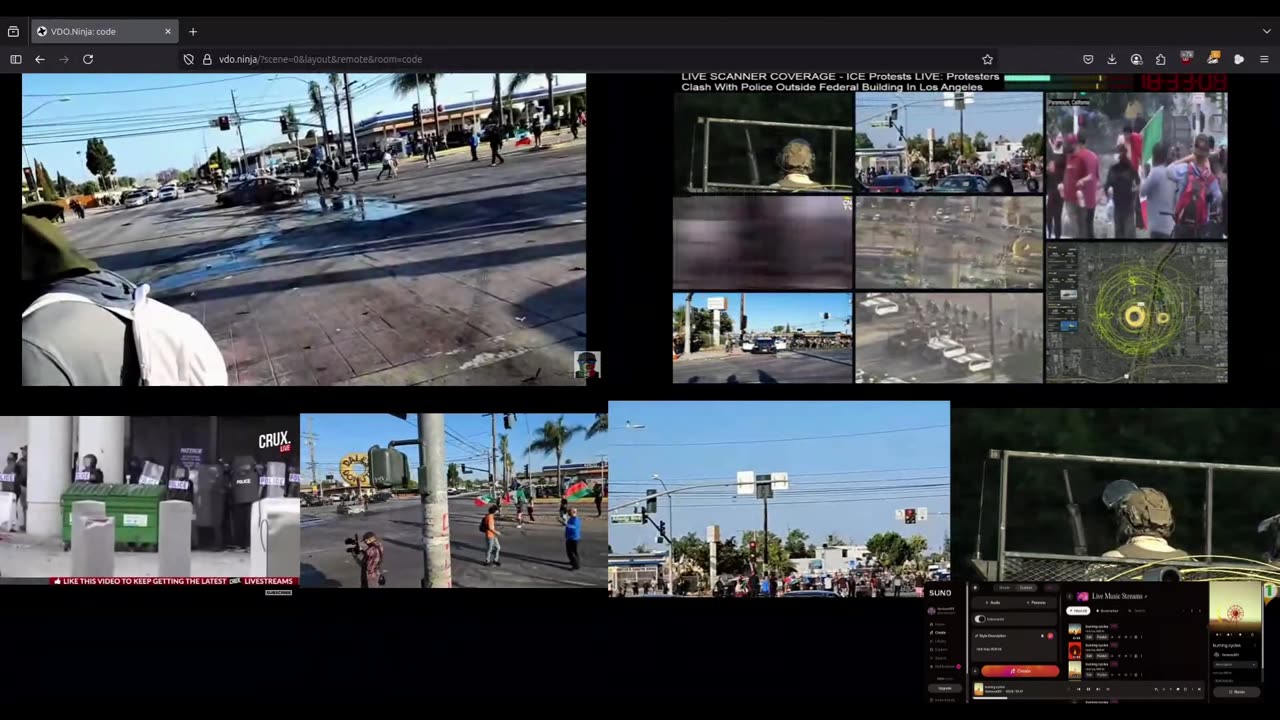This screenshot has width=1280, height=720.
Task: Select the aerial police cars cell in scanner grid
Action: (x=949, y=338)
